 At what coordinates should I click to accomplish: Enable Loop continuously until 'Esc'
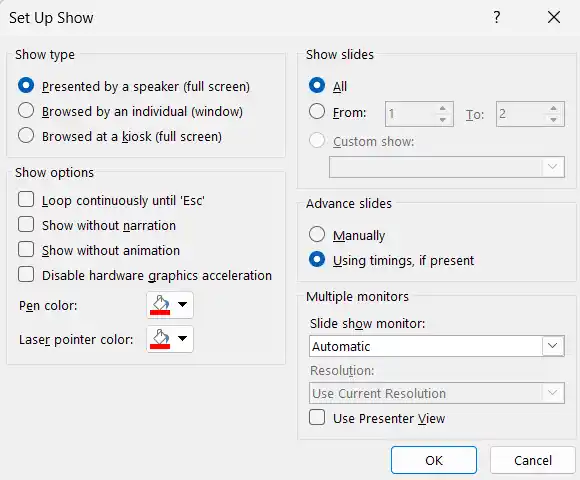click(x=26, y=200)
